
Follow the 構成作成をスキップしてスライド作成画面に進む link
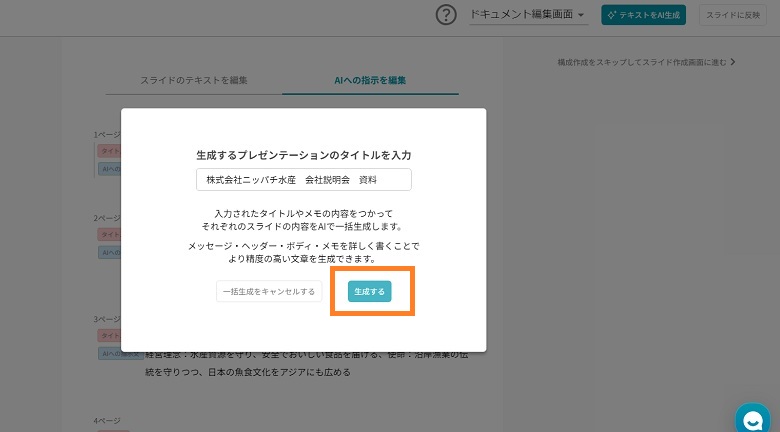click(x=646, y=62)
